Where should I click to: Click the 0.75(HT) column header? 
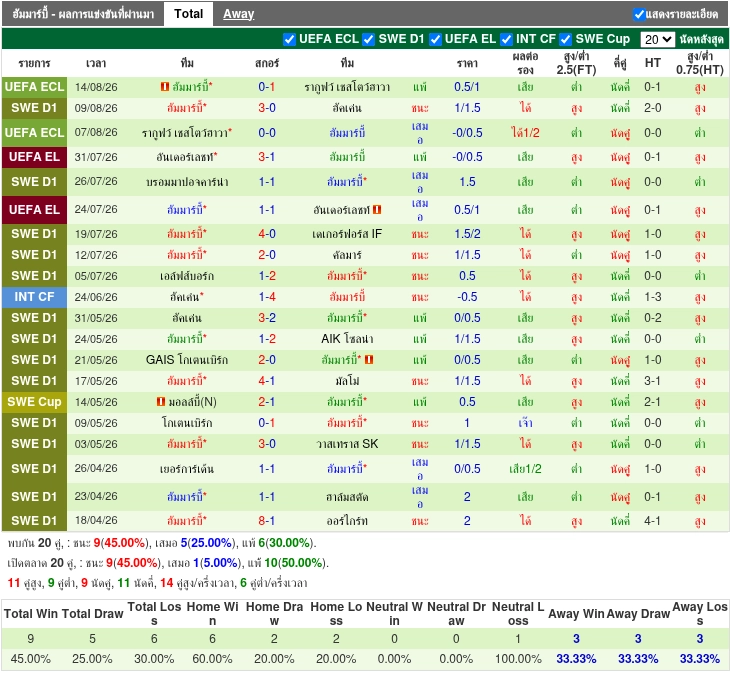(x=700, y=63)
